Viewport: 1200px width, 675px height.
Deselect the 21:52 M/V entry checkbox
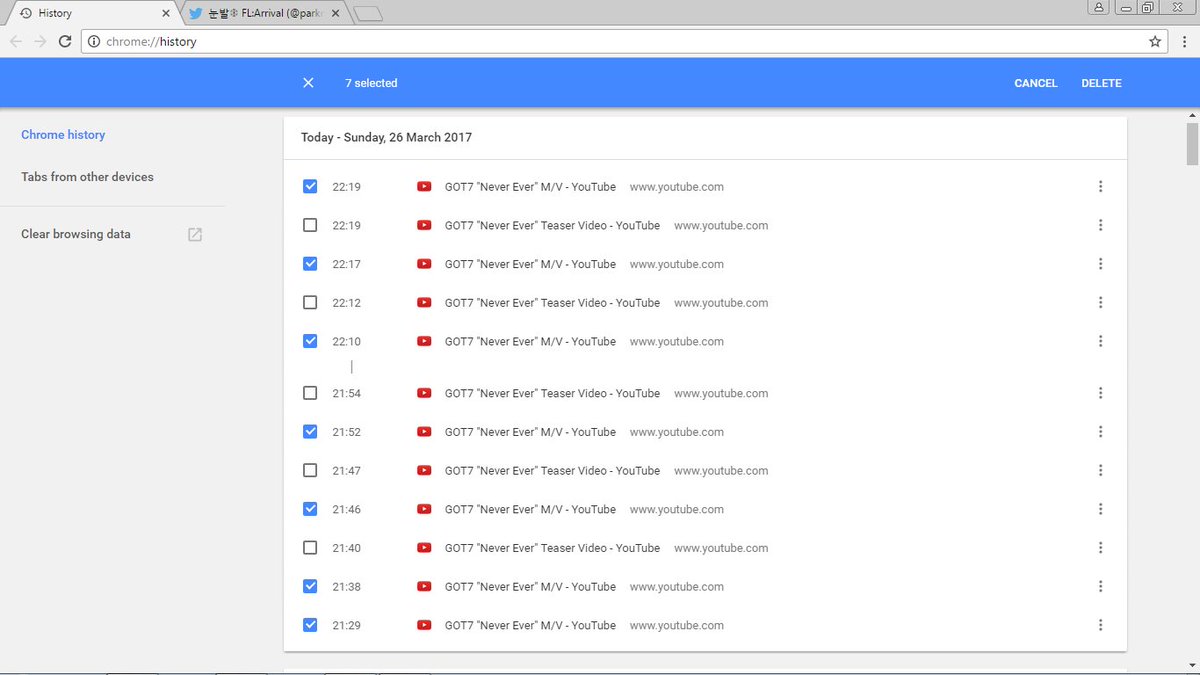(x=310, y=432)
